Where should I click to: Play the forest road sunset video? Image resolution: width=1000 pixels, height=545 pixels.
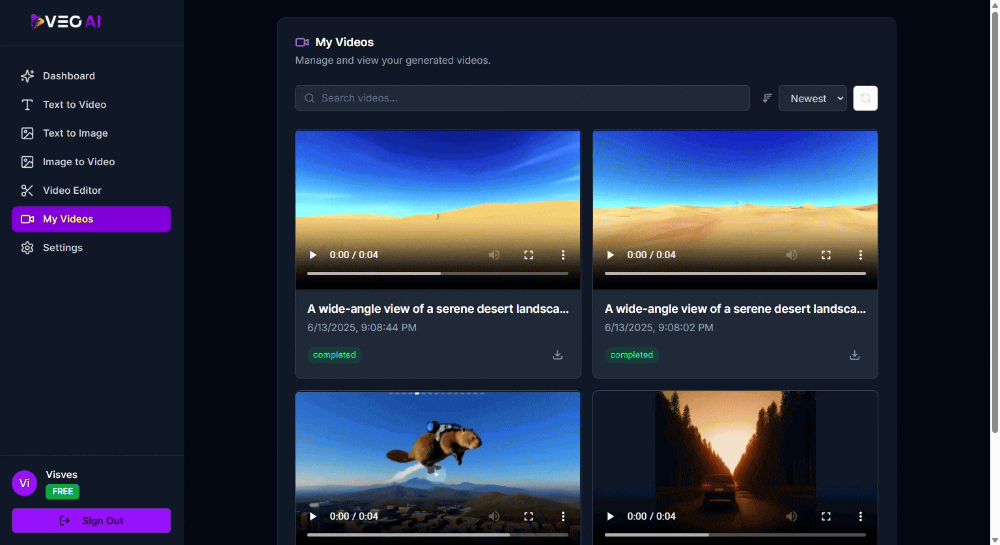click(x=610, y=516)
